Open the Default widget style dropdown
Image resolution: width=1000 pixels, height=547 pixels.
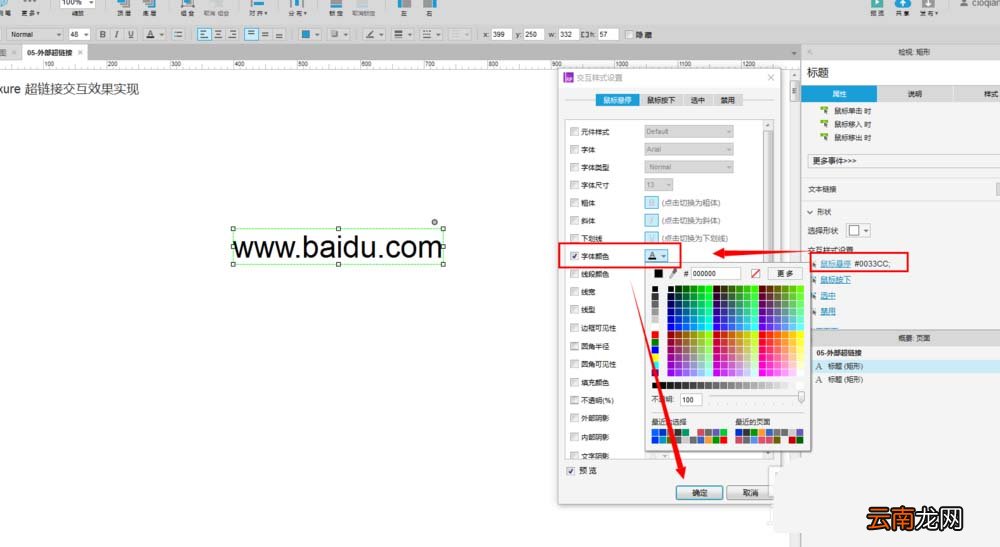pyautogui.click(x=689, y=131)
